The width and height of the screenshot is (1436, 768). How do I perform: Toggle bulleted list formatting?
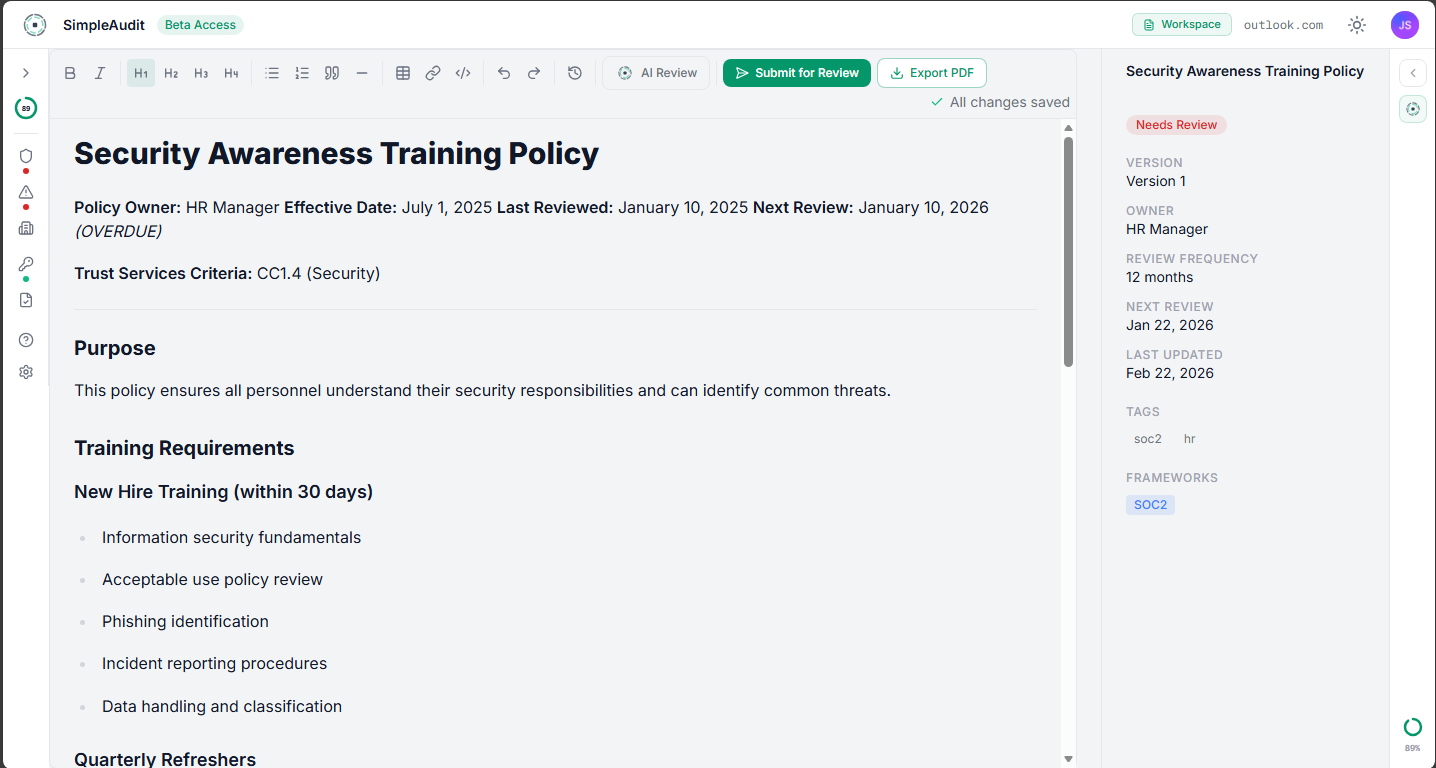click(272, 73)
